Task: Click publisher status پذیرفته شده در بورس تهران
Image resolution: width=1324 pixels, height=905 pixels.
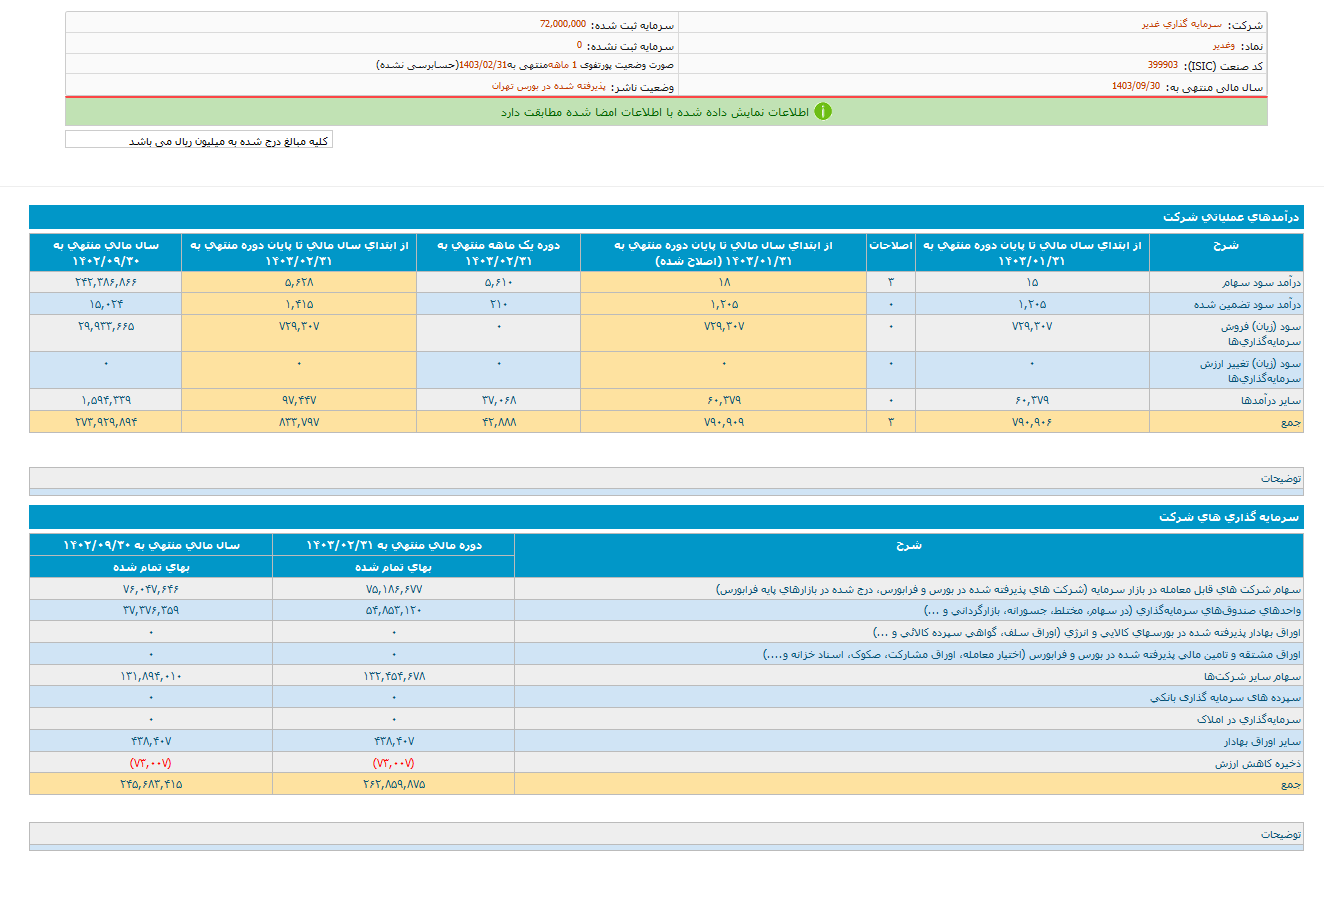Action: (x=549, y=87)
